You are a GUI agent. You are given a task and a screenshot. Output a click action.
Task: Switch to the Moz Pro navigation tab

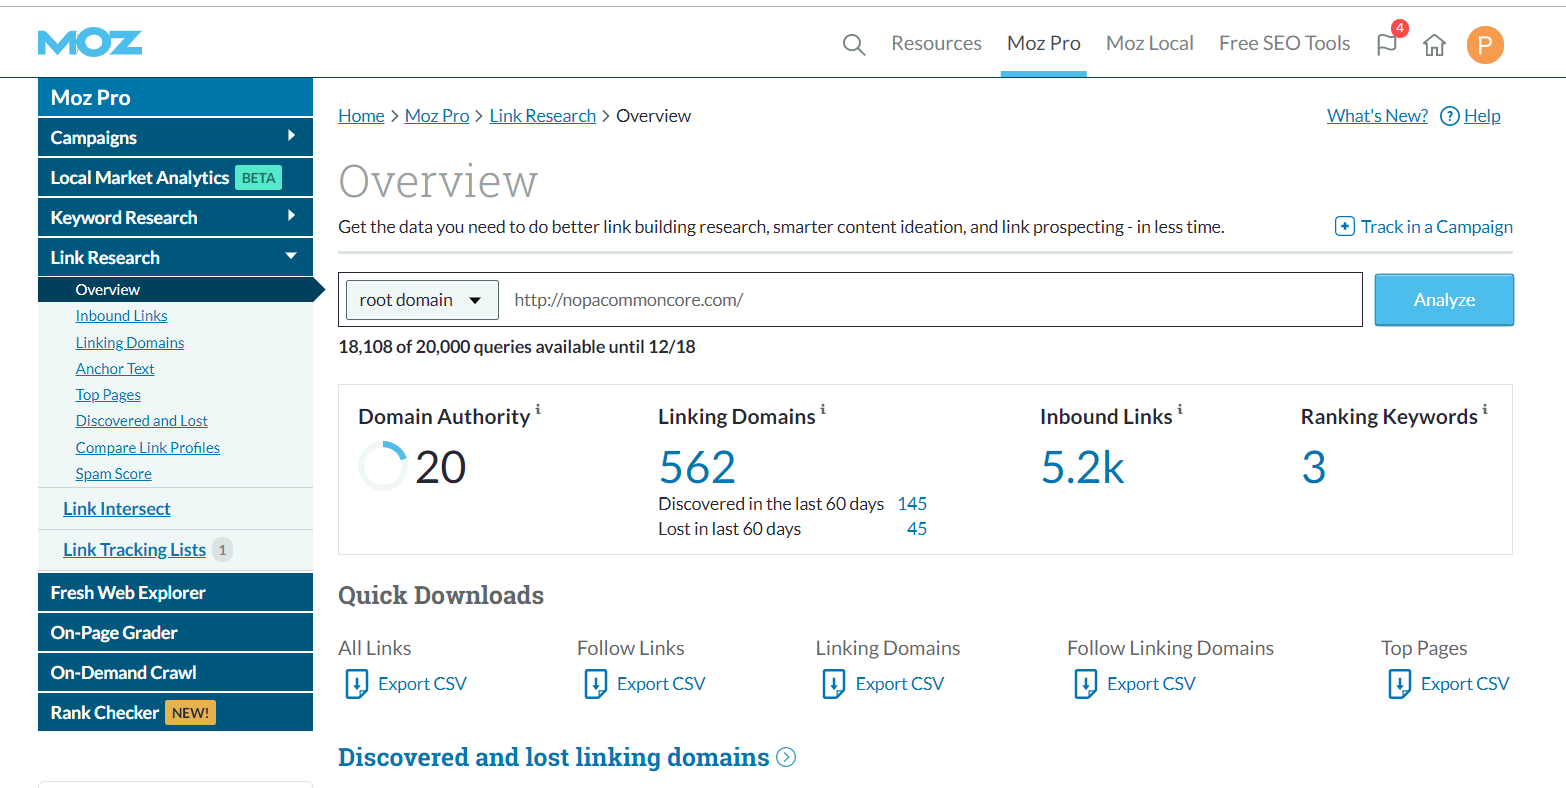tap(1043, 43)
